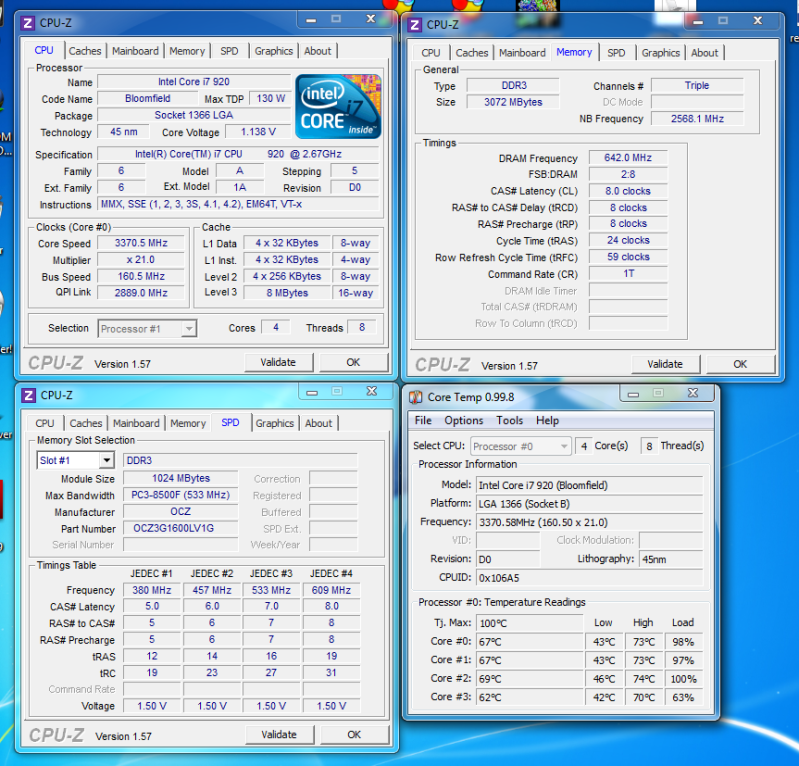Close the Memory CPU-Z window
This screenshot has height=766, width=799.
tap(758, 20)
